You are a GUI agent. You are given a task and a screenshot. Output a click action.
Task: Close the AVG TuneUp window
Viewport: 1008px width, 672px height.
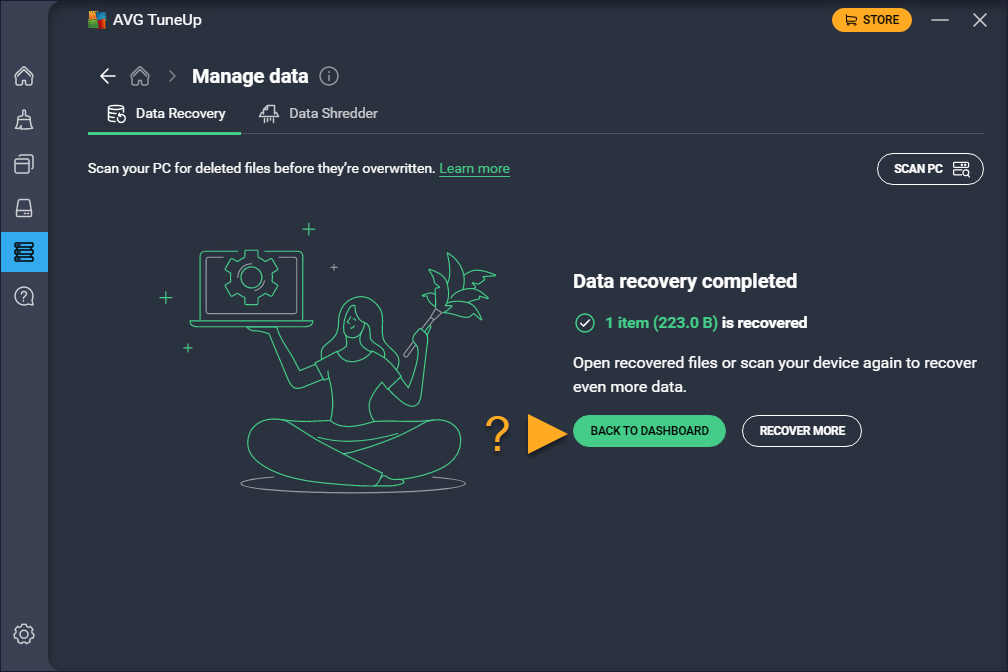(980, 20)
